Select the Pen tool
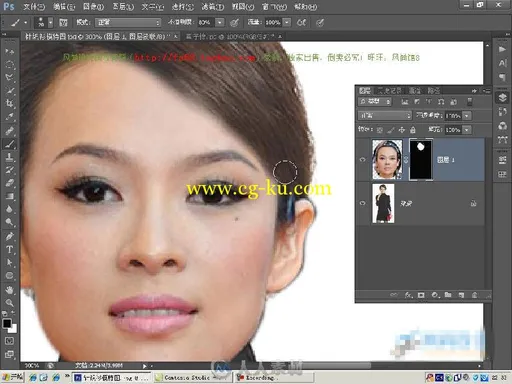 click(x=9, y=236)
